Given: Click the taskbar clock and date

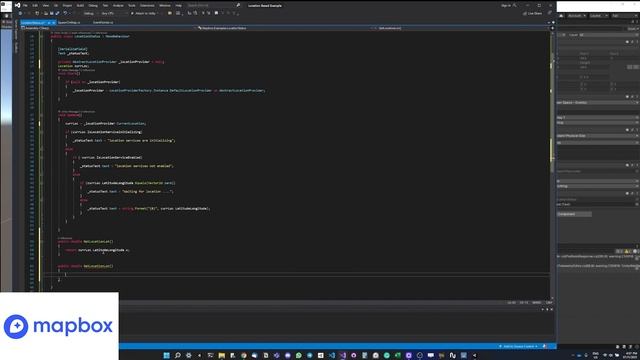Looking at the screenshot, I should coord(631,356).
